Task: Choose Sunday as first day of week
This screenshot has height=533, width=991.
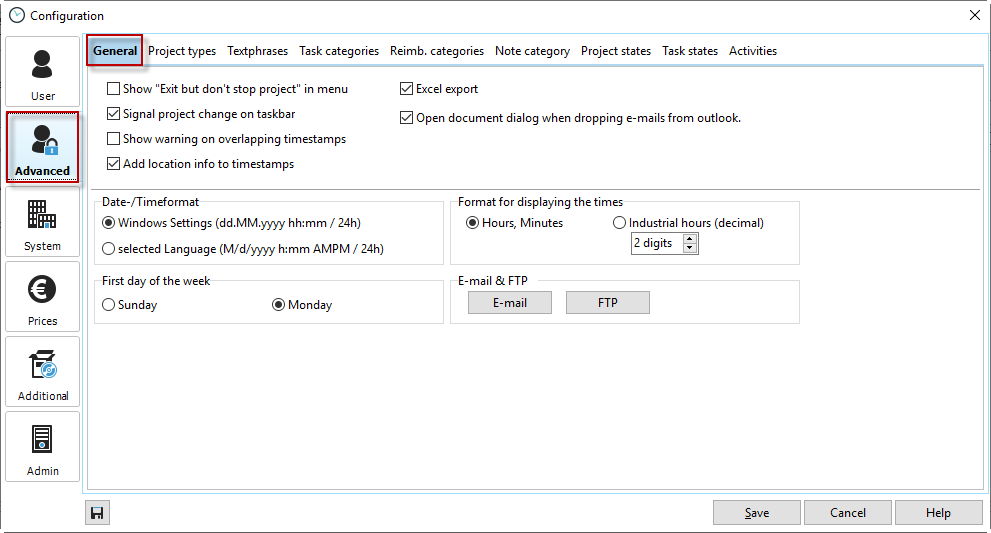Action: [109, 305]
